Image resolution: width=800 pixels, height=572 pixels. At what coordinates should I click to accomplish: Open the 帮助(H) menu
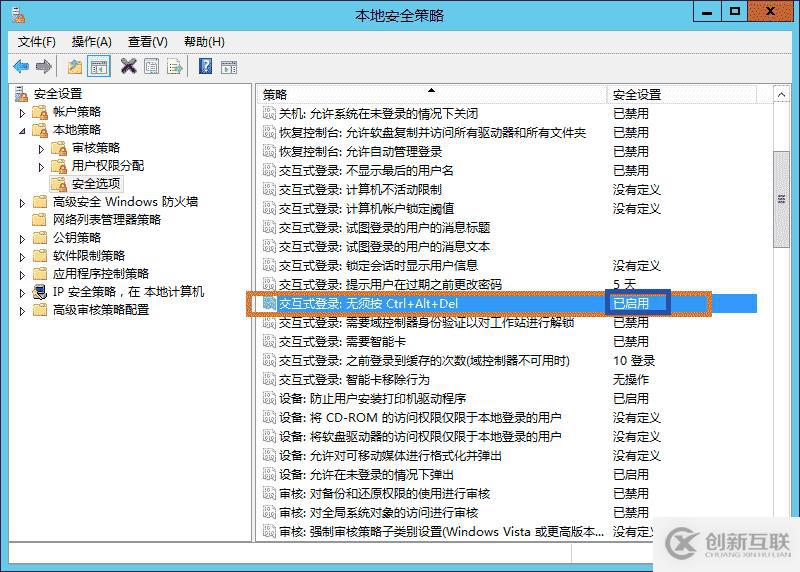coord(204,42)
